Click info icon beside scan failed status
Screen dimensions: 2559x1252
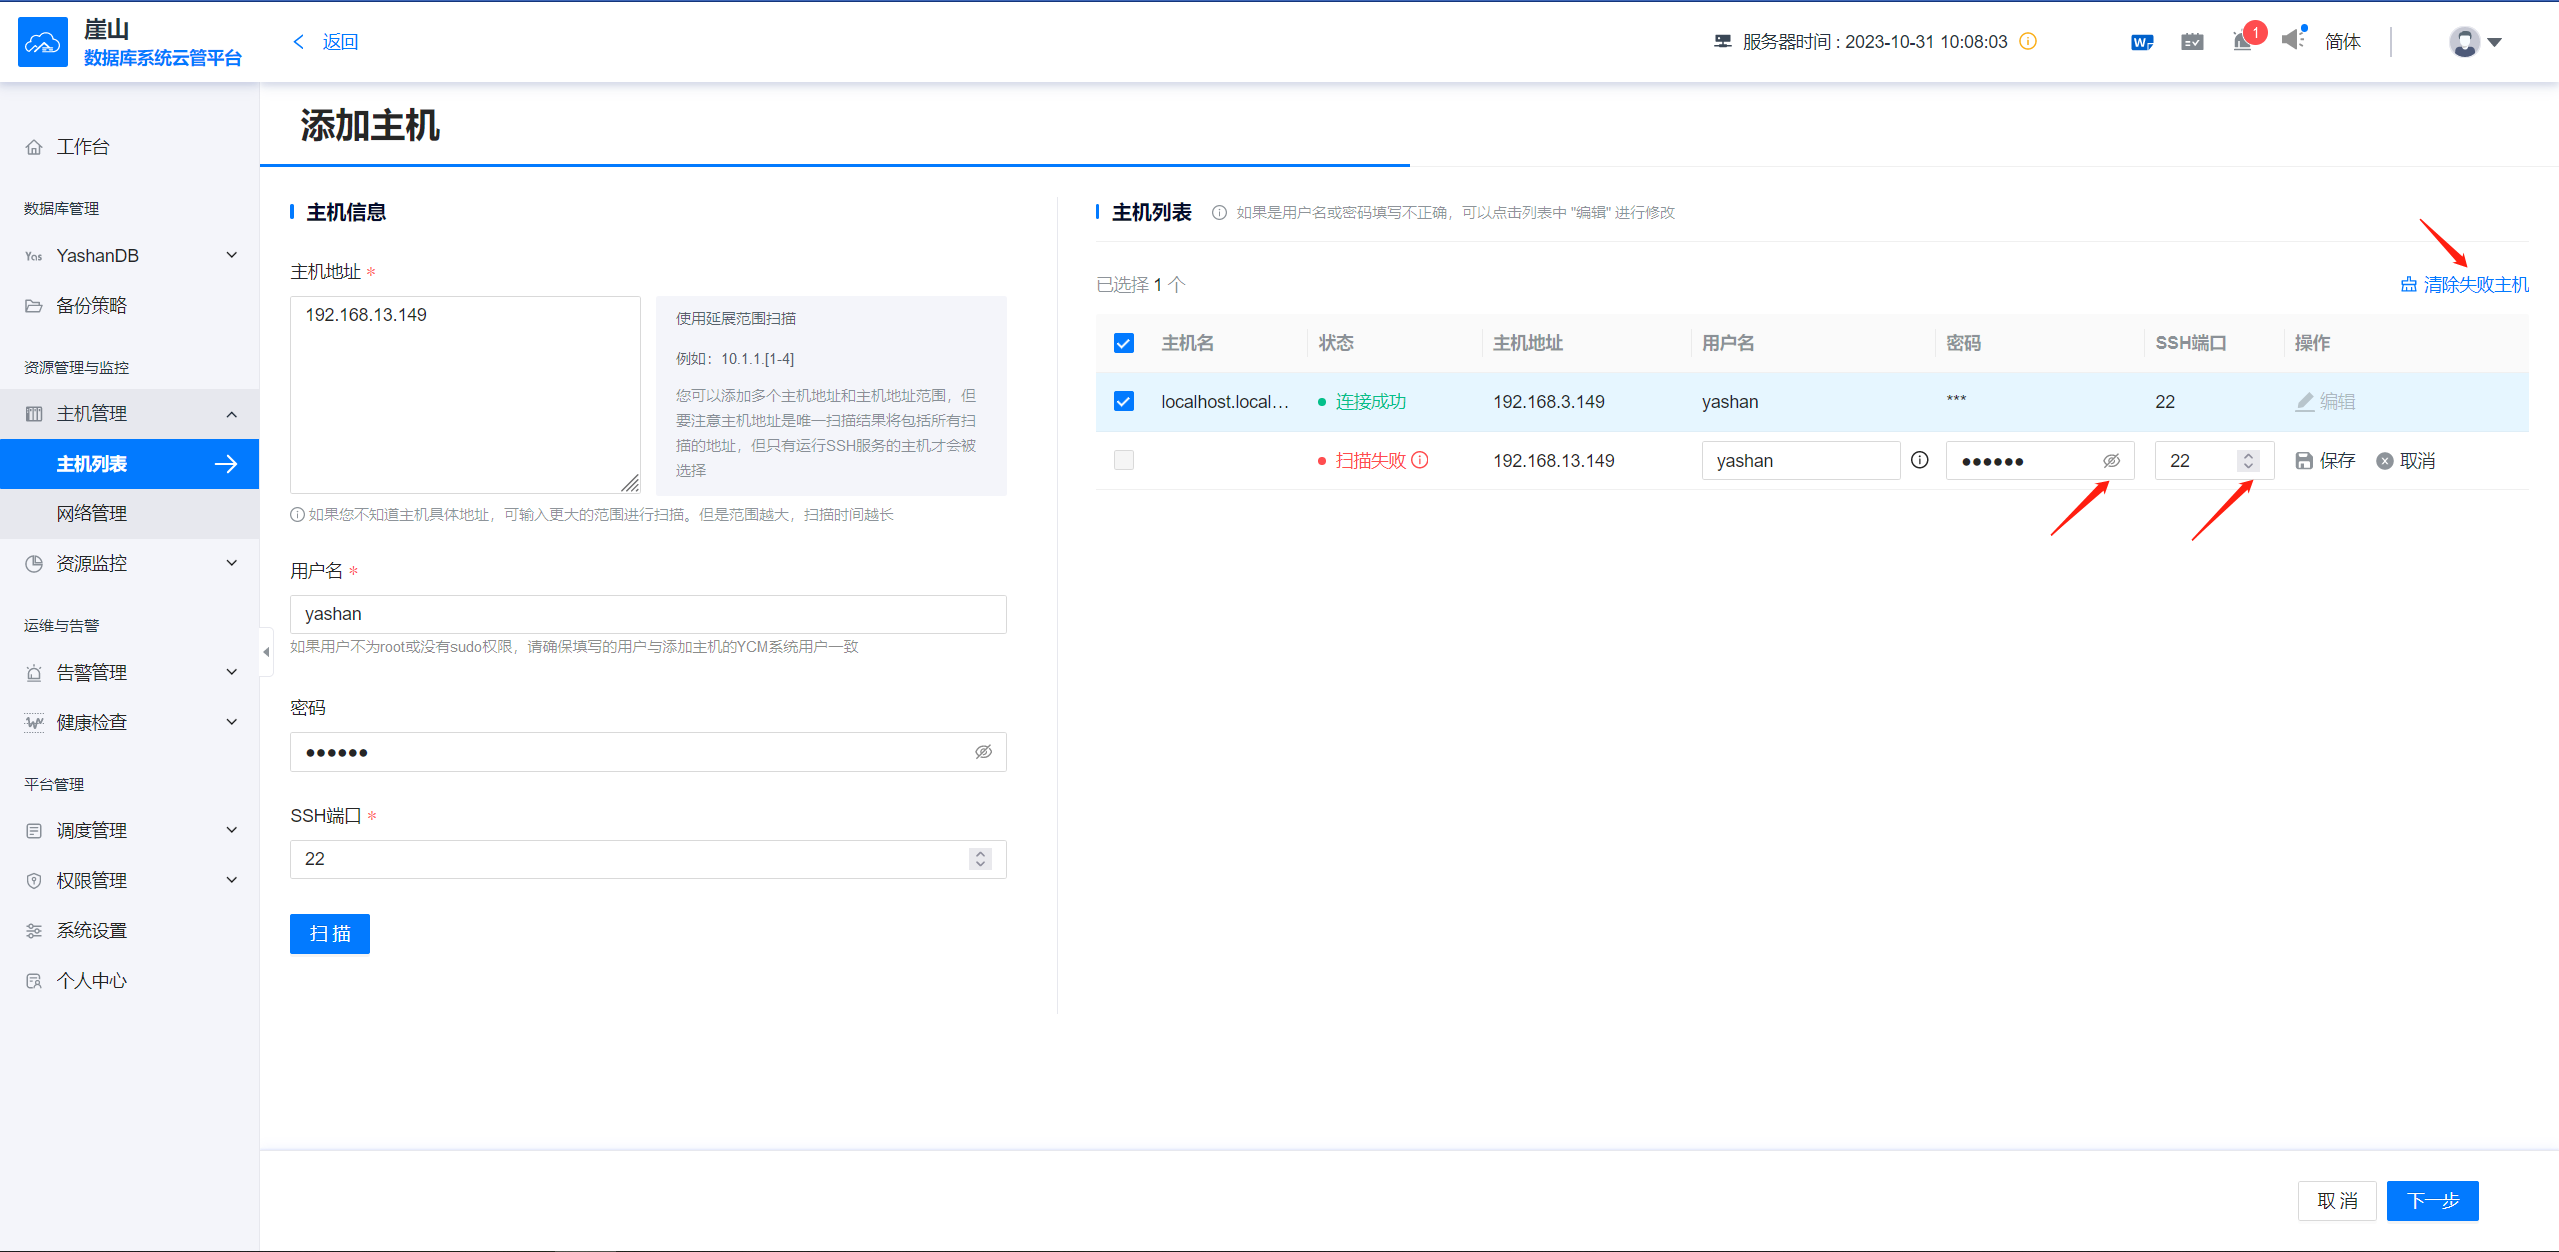[x=1420, y=460]
